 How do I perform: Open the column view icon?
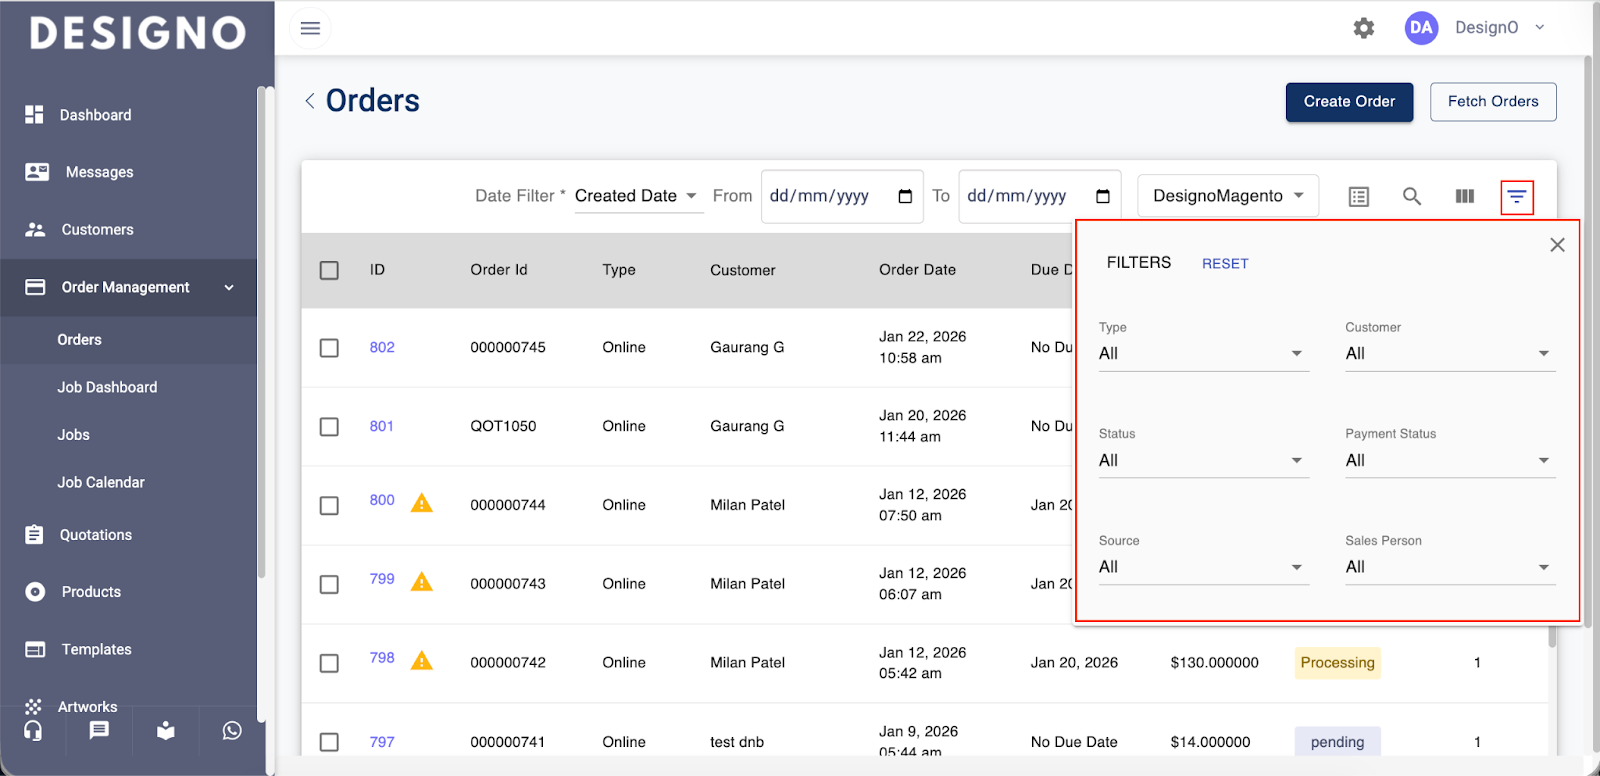point(1464,196)
